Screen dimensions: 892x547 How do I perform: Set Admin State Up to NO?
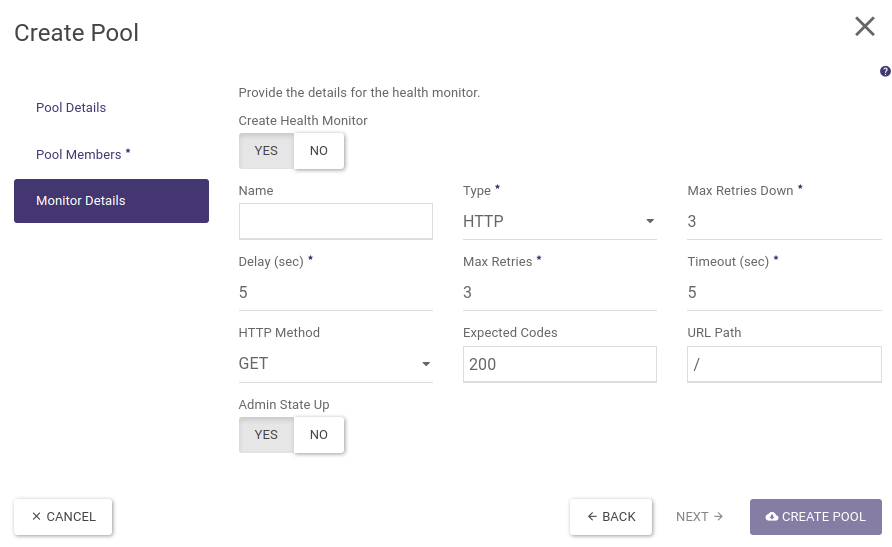tap(318, 435)
